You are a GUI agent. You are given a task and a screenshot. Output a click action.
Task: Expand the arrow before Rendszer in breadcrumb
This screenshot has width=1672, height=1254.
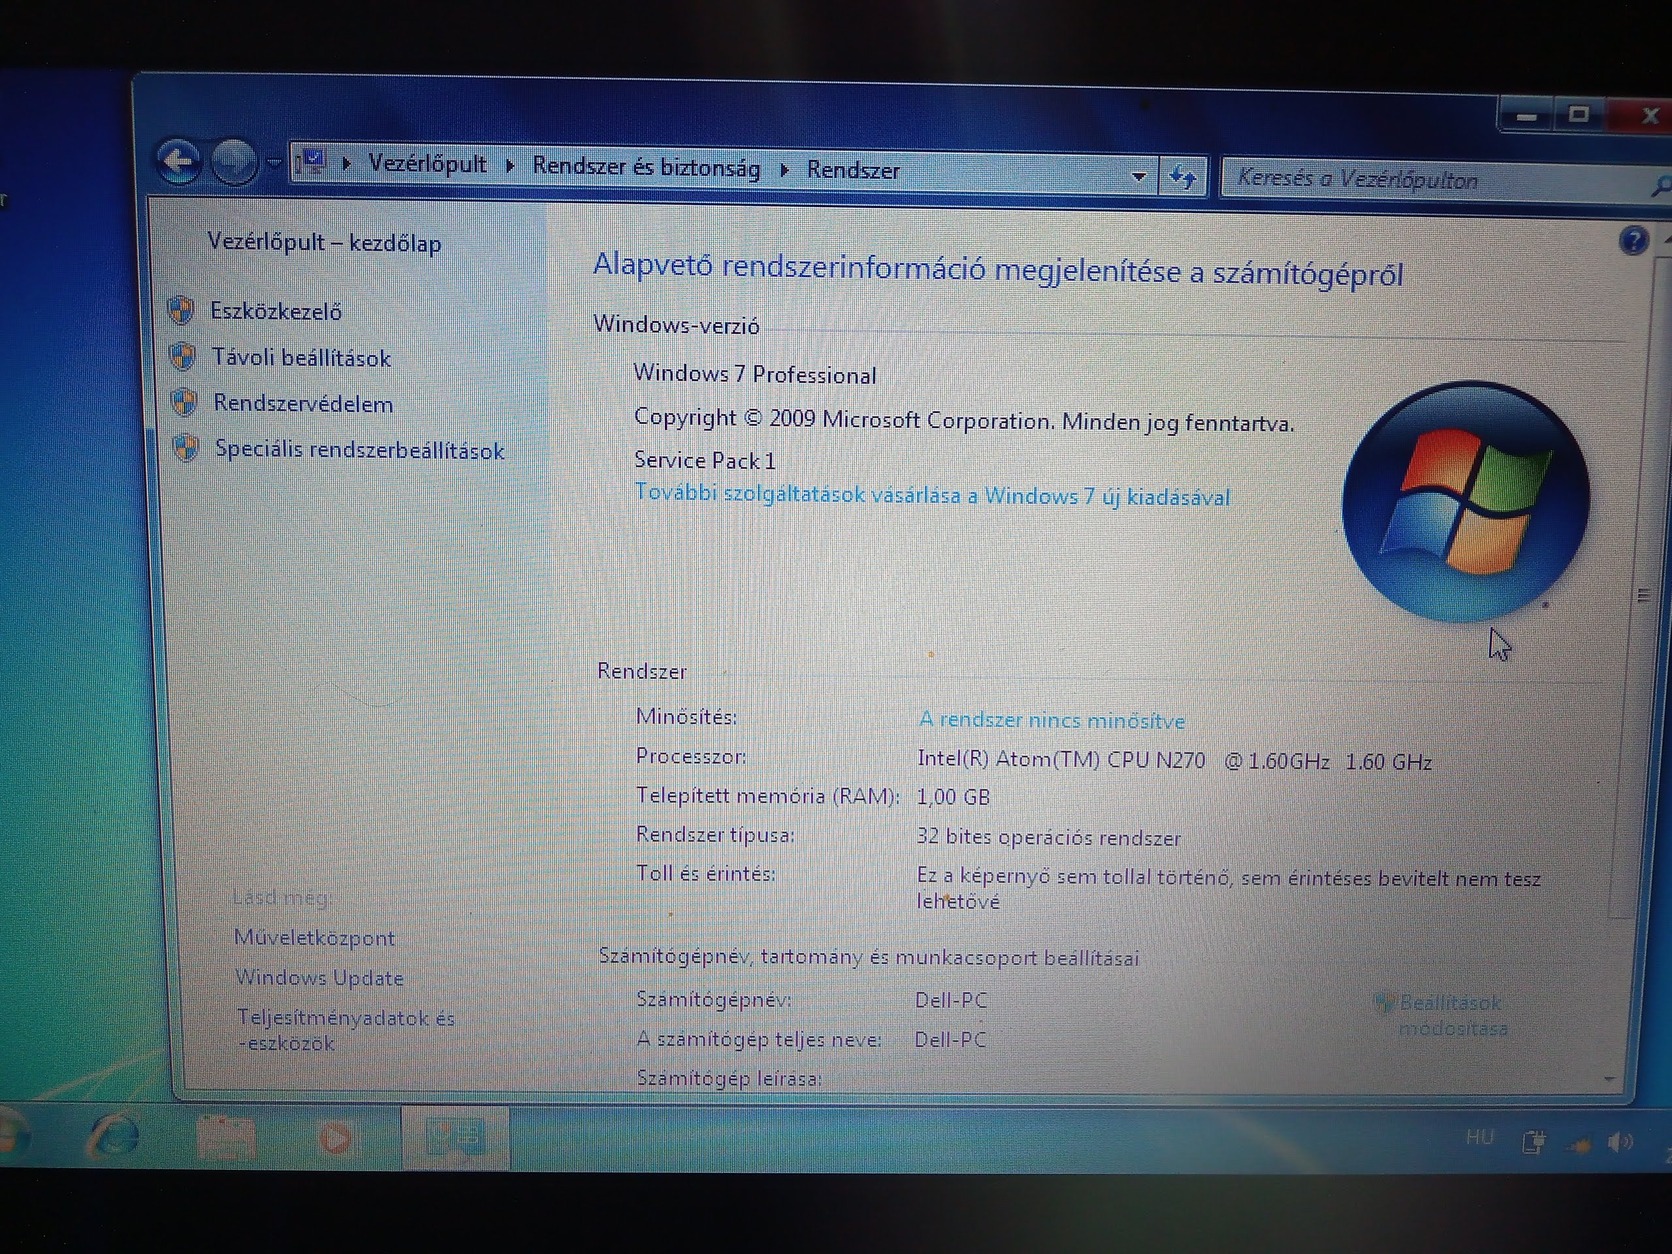click(x=785, y=170)
